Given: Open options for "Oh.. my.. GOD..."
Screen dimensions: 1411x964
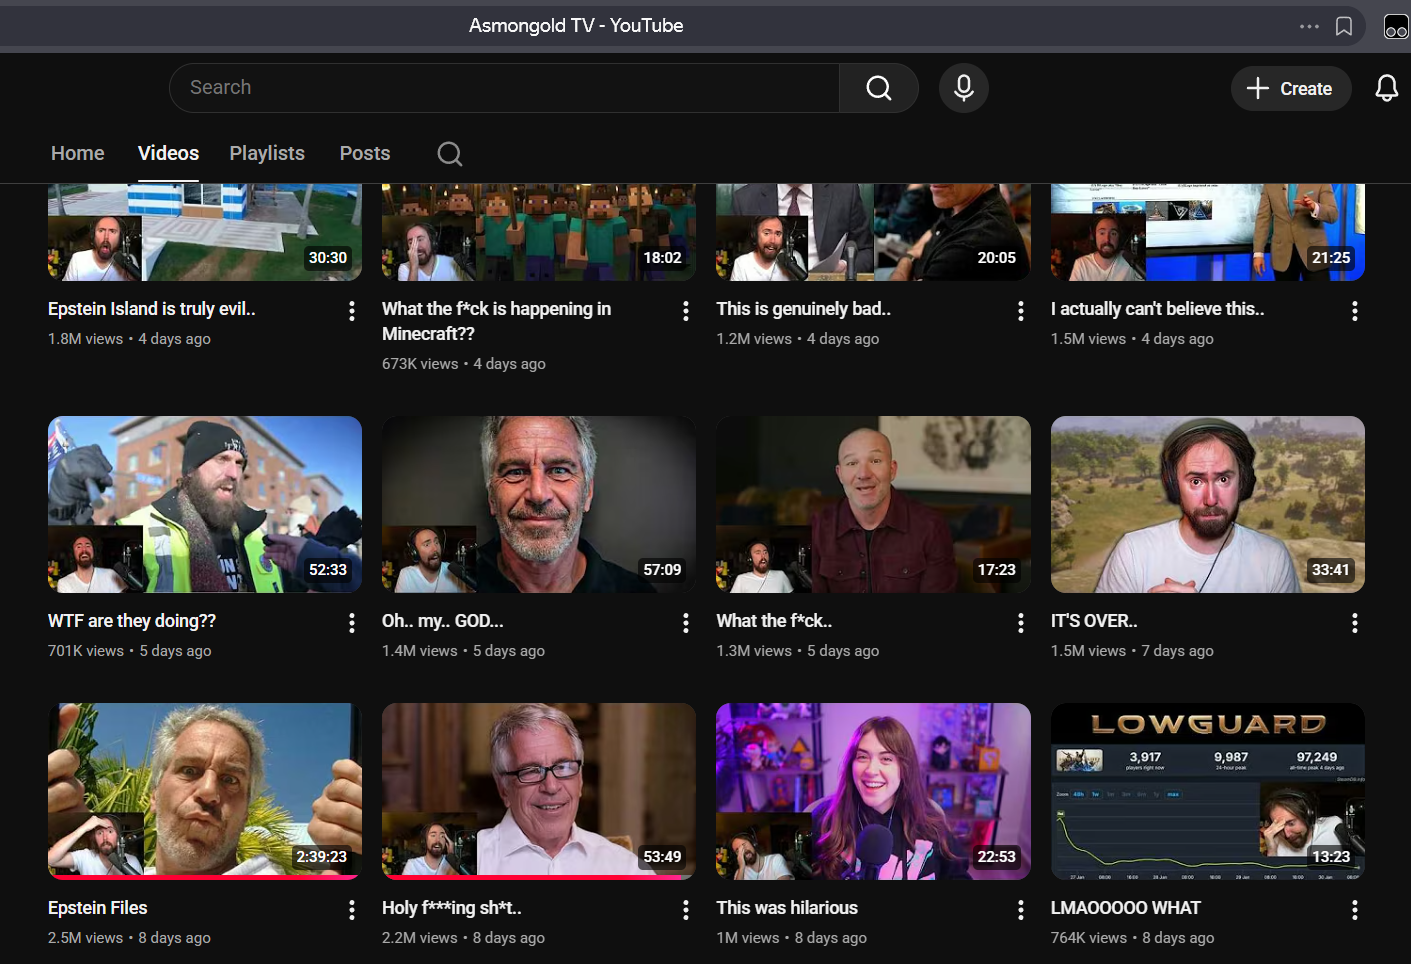Looking at the screenshot, I should coord(686,623).
